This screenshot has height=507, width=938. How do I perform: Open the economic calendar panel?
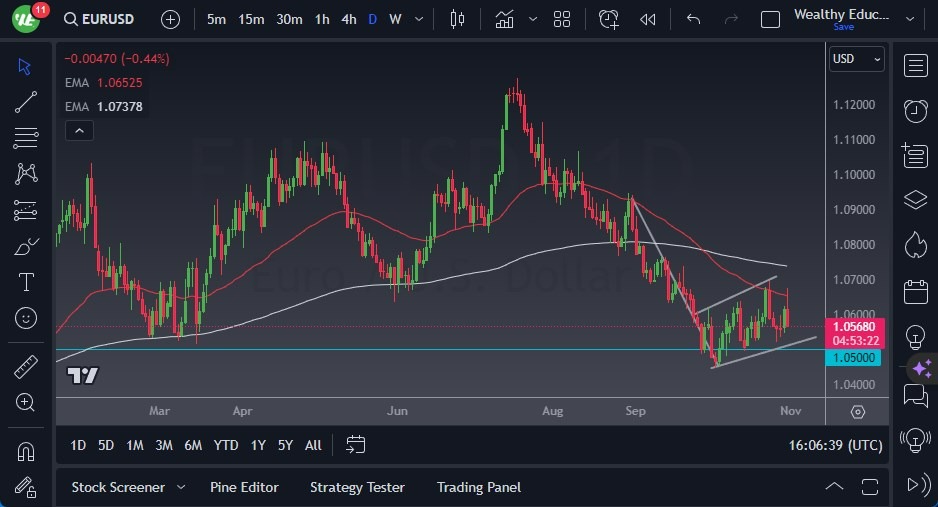tap(915, 292)
